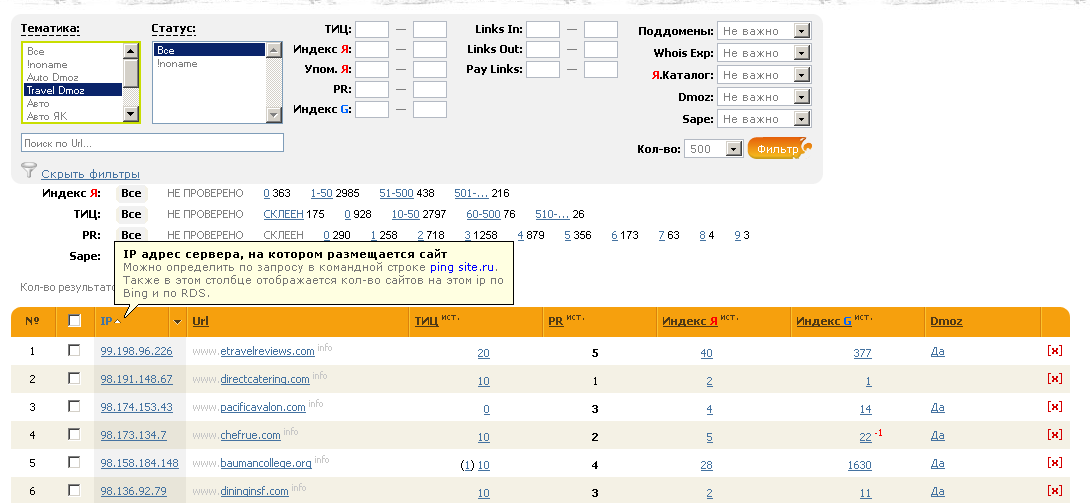Click the Links In minimum field
The width and height of the screenshot is (1090, 503).
click(543, 29)
